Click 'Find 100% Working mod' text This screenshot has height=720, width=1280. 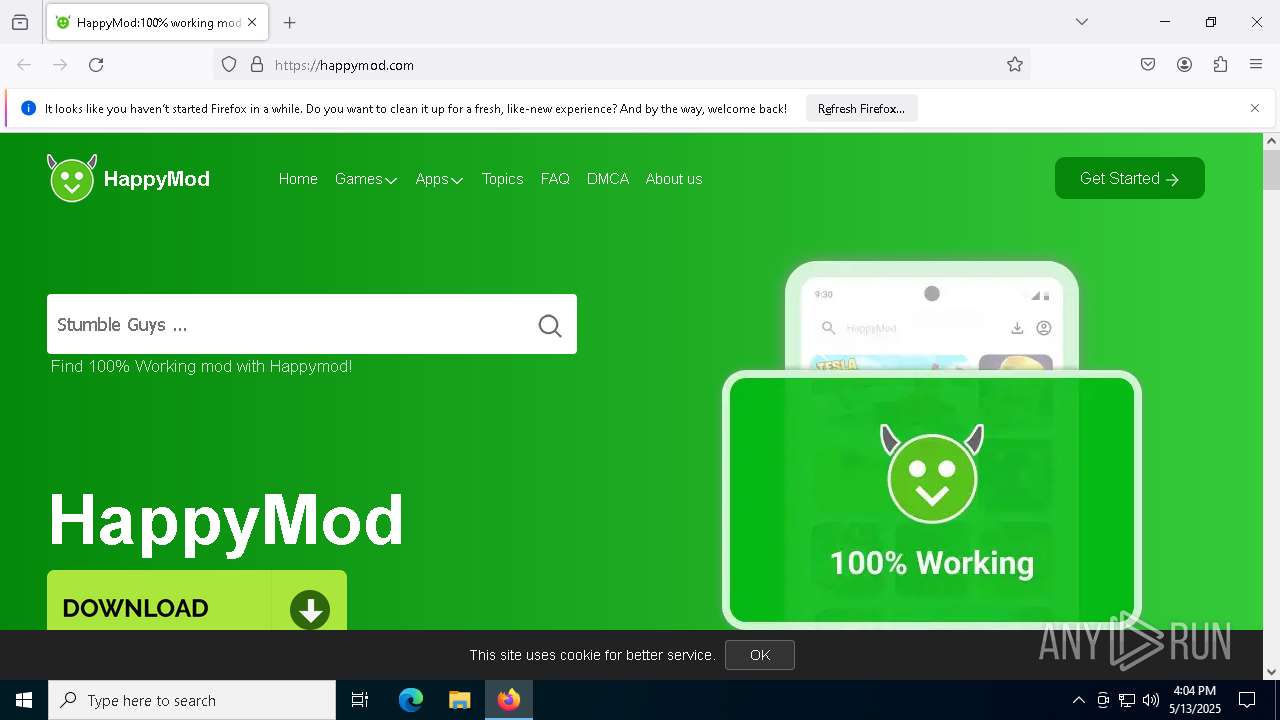(202, 366)
